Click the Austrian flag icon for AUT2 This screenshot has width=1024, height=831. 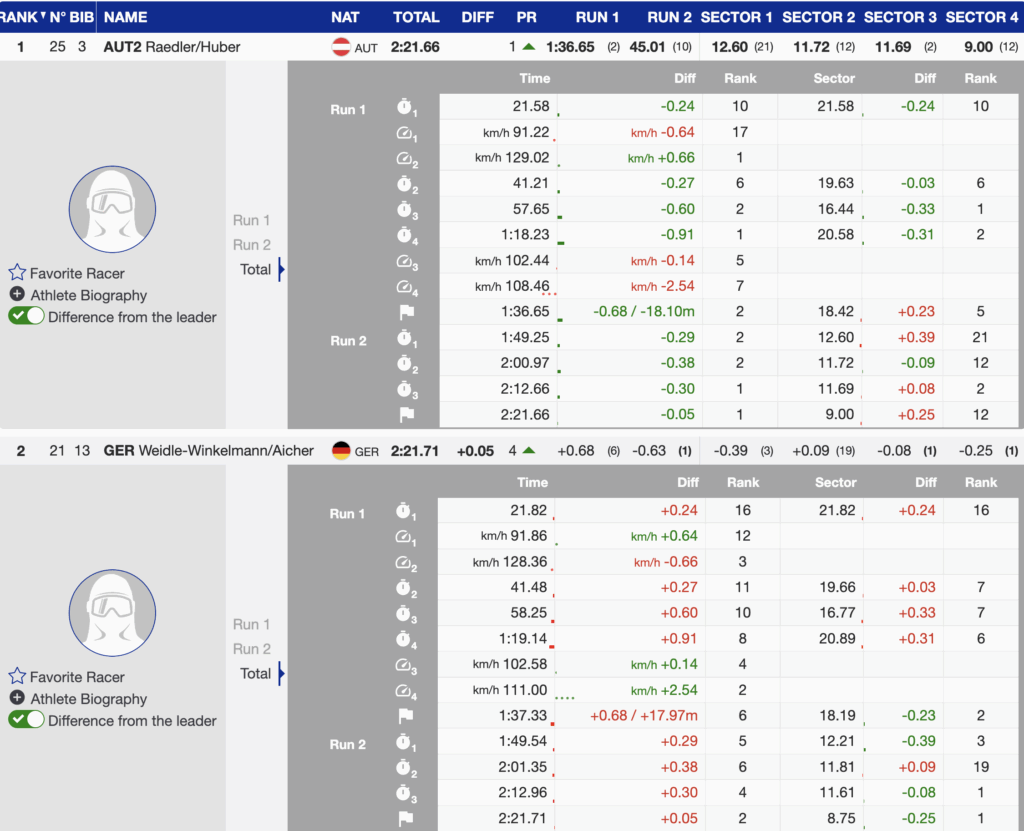[x=341, y=47]
